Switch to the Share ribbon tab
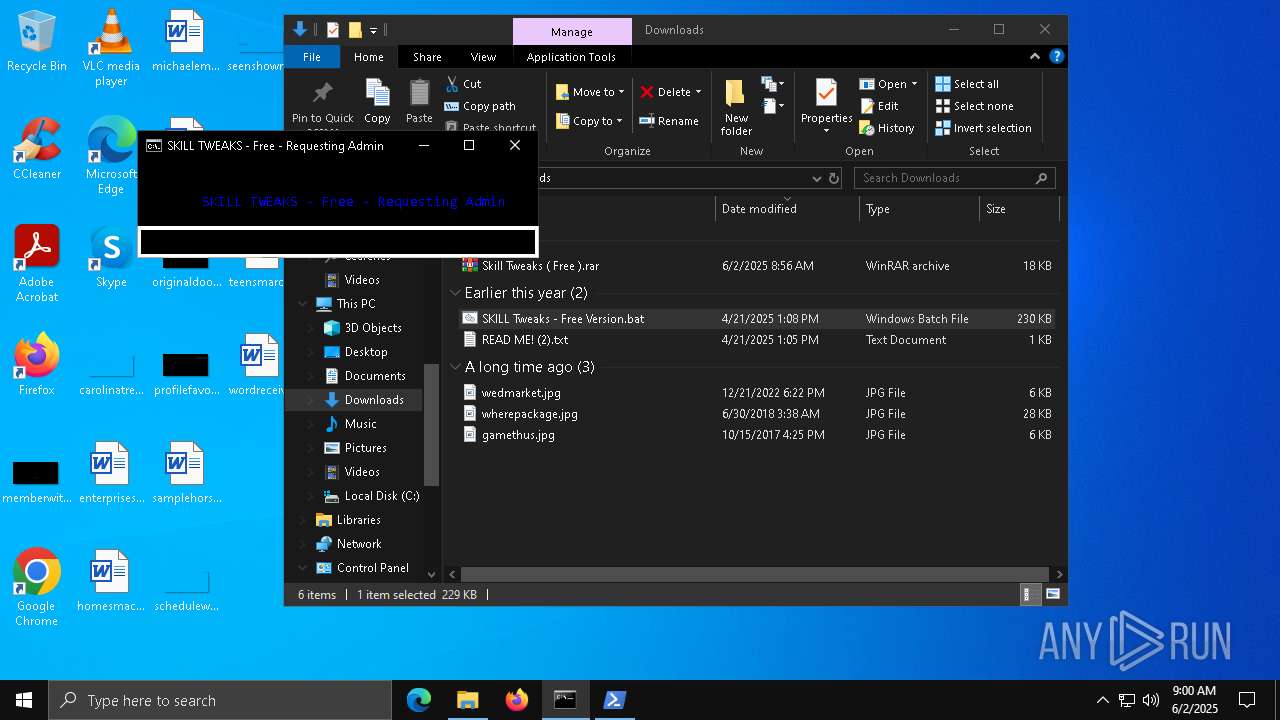This screenshot has height=720, width=1280. [427, 57]
